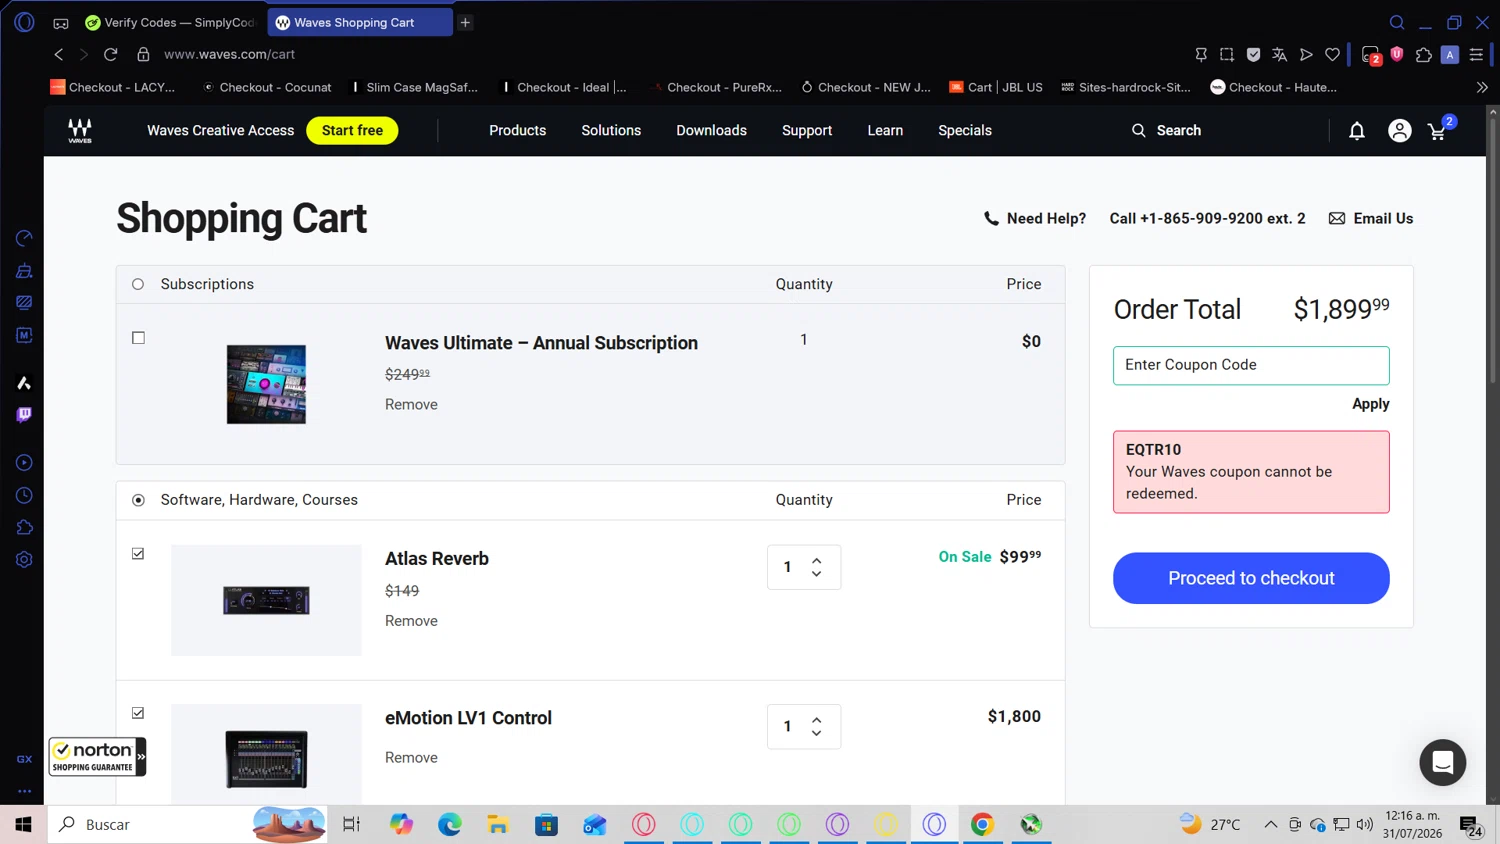Viewport: 1500px width, 844px height.
Task: Go back to the previous page
Action: (x=59, y=54)
